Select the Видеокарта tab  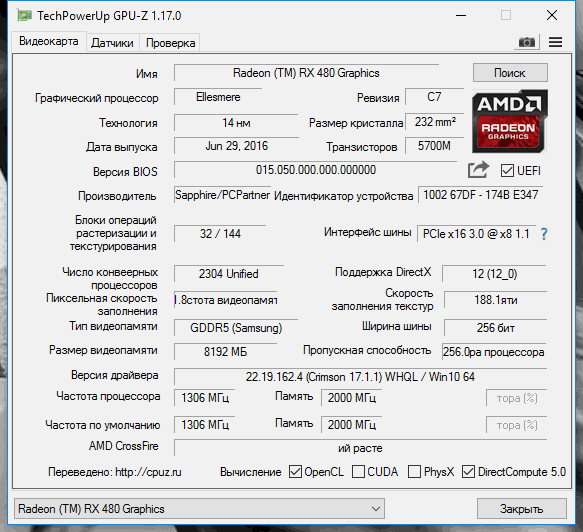coord(49,41)
